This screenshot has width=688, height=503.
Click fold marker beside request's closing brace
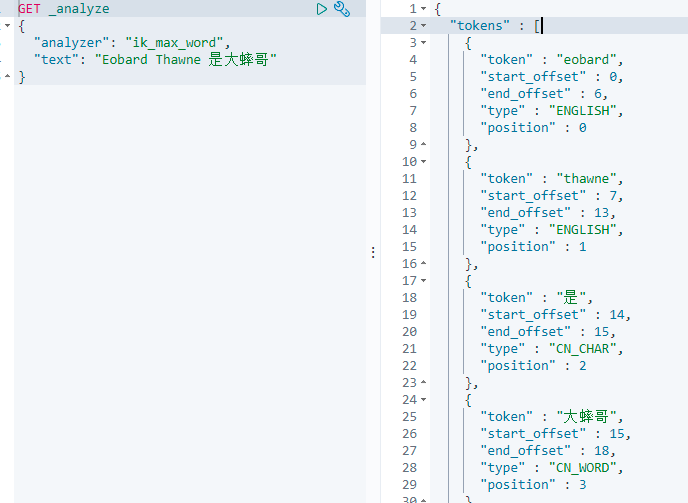9,76
